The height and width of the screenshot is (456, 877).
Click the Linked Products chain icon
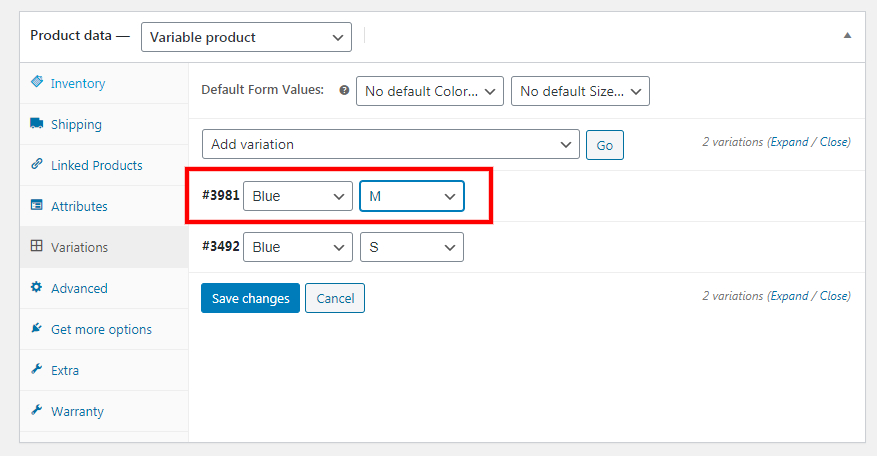pyautogui.click(x=37, y=164)
